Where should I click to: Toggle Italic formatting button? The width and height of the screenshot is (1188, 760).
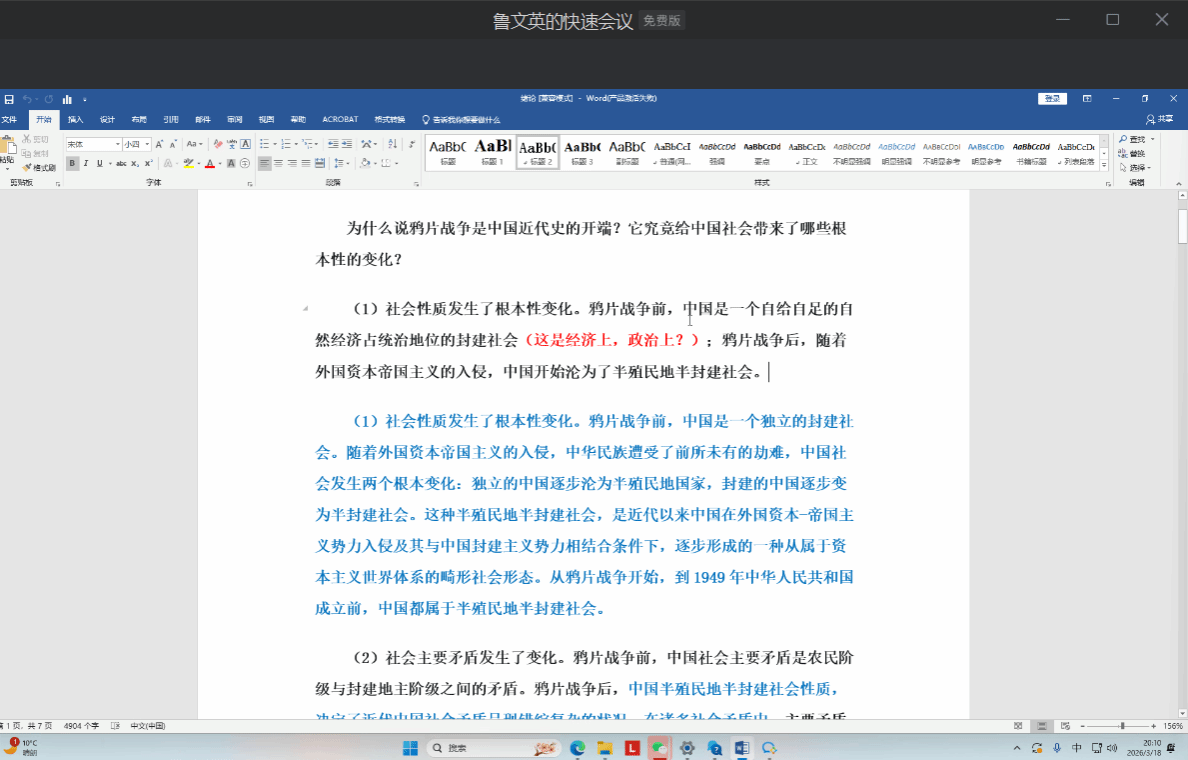point(86,163)
